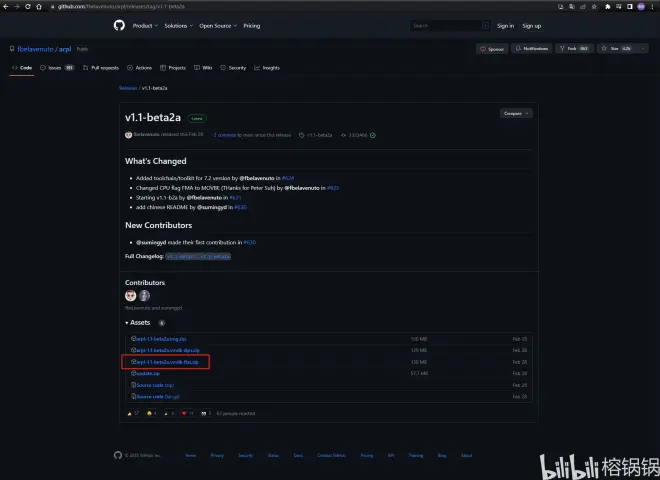This screenshot has width=660, height=480.
Task: Open the Releases breadcrumb link
Action: (x=128, y=88)
